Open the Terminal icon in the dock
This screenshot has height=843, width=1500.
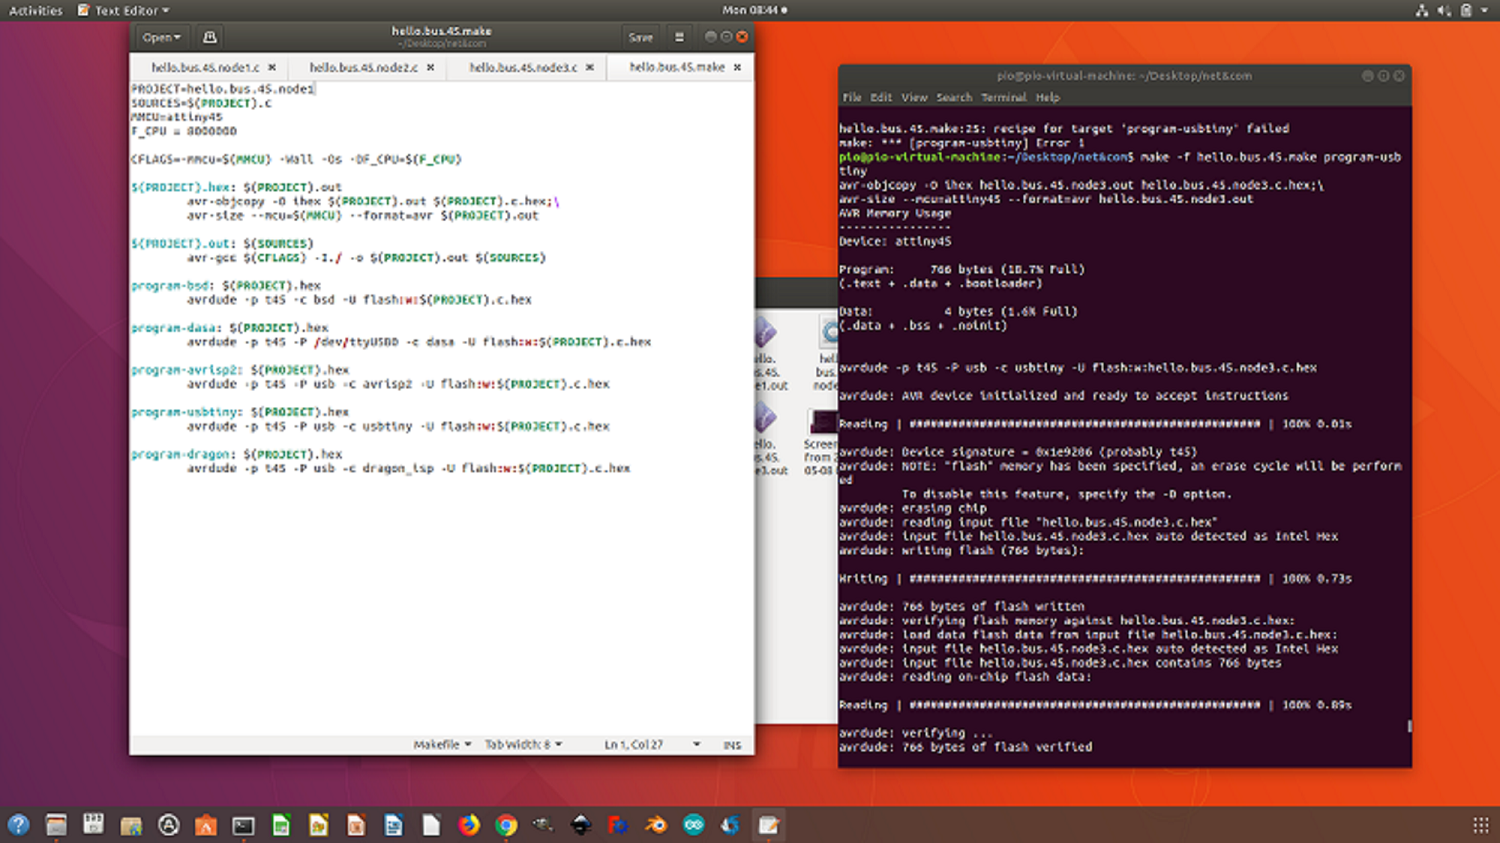pyautogui.click(x=243, y=825)
